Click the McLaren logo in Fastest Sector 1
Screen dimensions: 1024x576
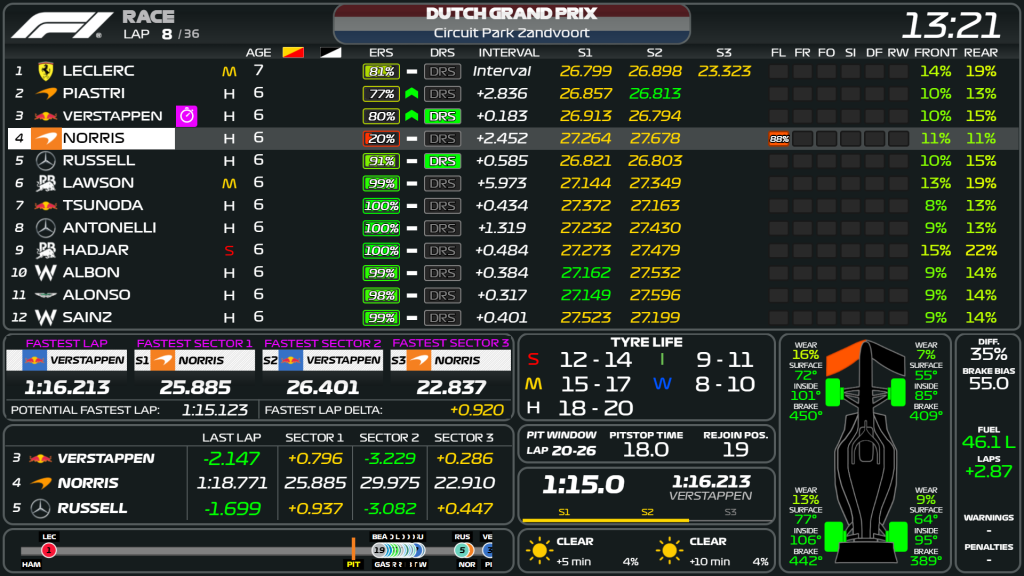click(163, 360)
